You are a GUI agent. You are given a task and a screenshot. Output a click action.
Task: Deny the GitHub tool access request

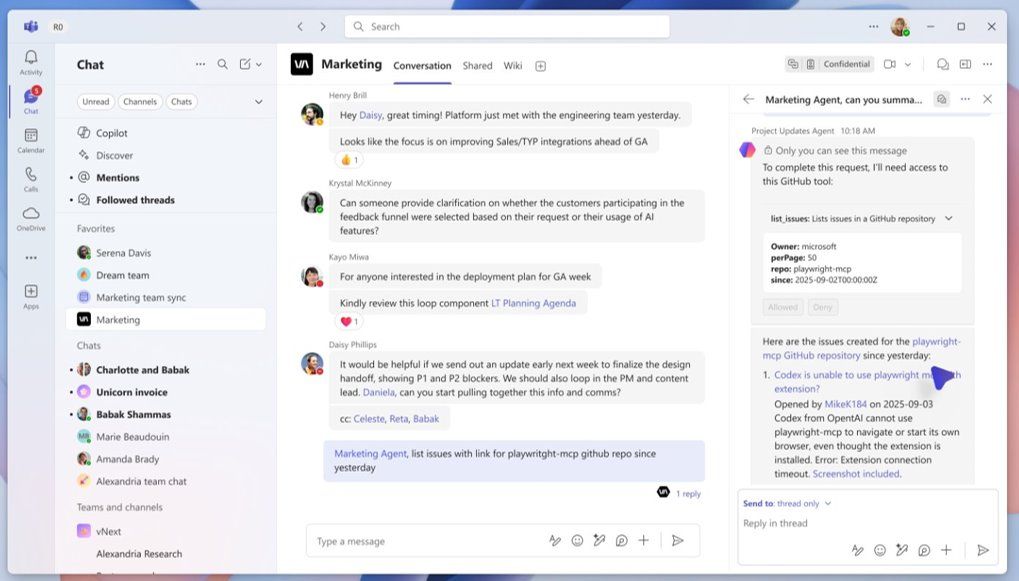pyautogui.click(x=823, y=306)
